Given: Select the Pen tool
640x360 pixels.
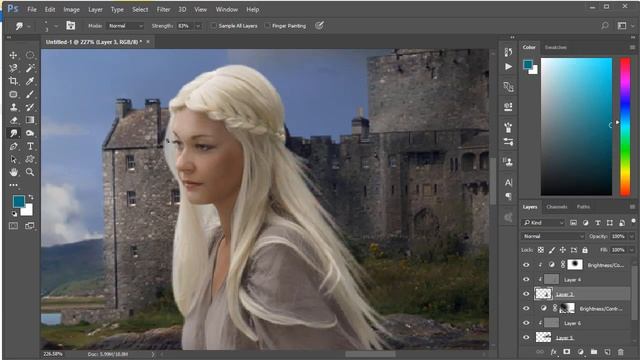Looking at the screenshot, I should point(13,146).
